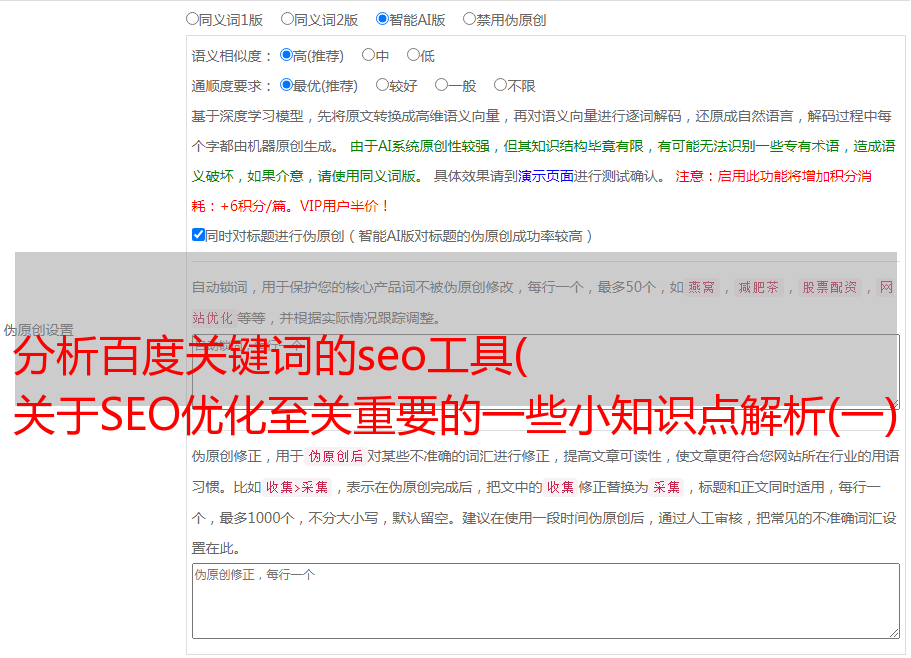Click the 伪原创后 highlighted tag
Viewport: 911px width, 658px height.
click(336, 456)
